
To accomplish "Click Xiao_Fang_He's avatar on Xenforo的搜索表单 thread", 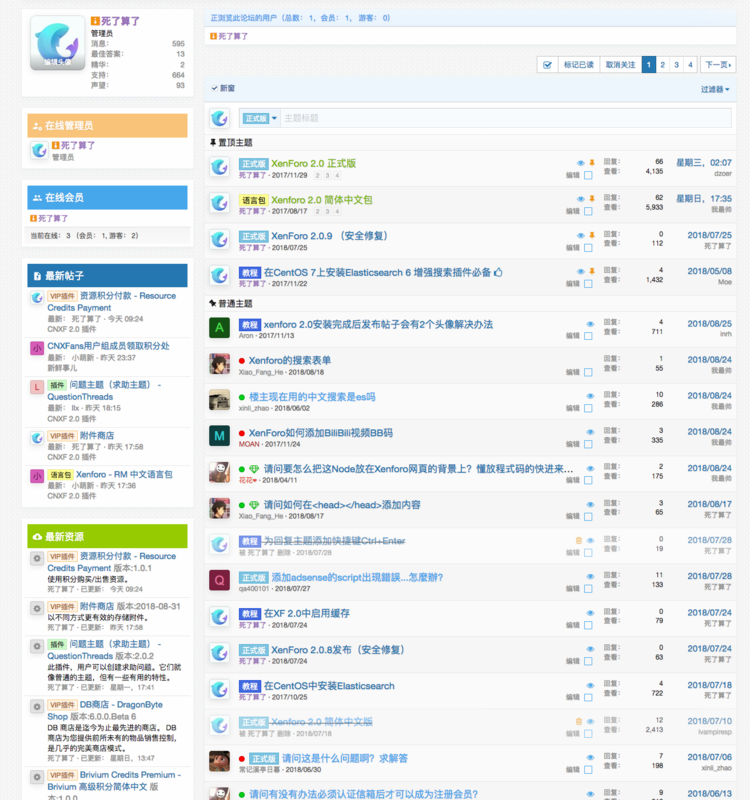I will point(219,364).
